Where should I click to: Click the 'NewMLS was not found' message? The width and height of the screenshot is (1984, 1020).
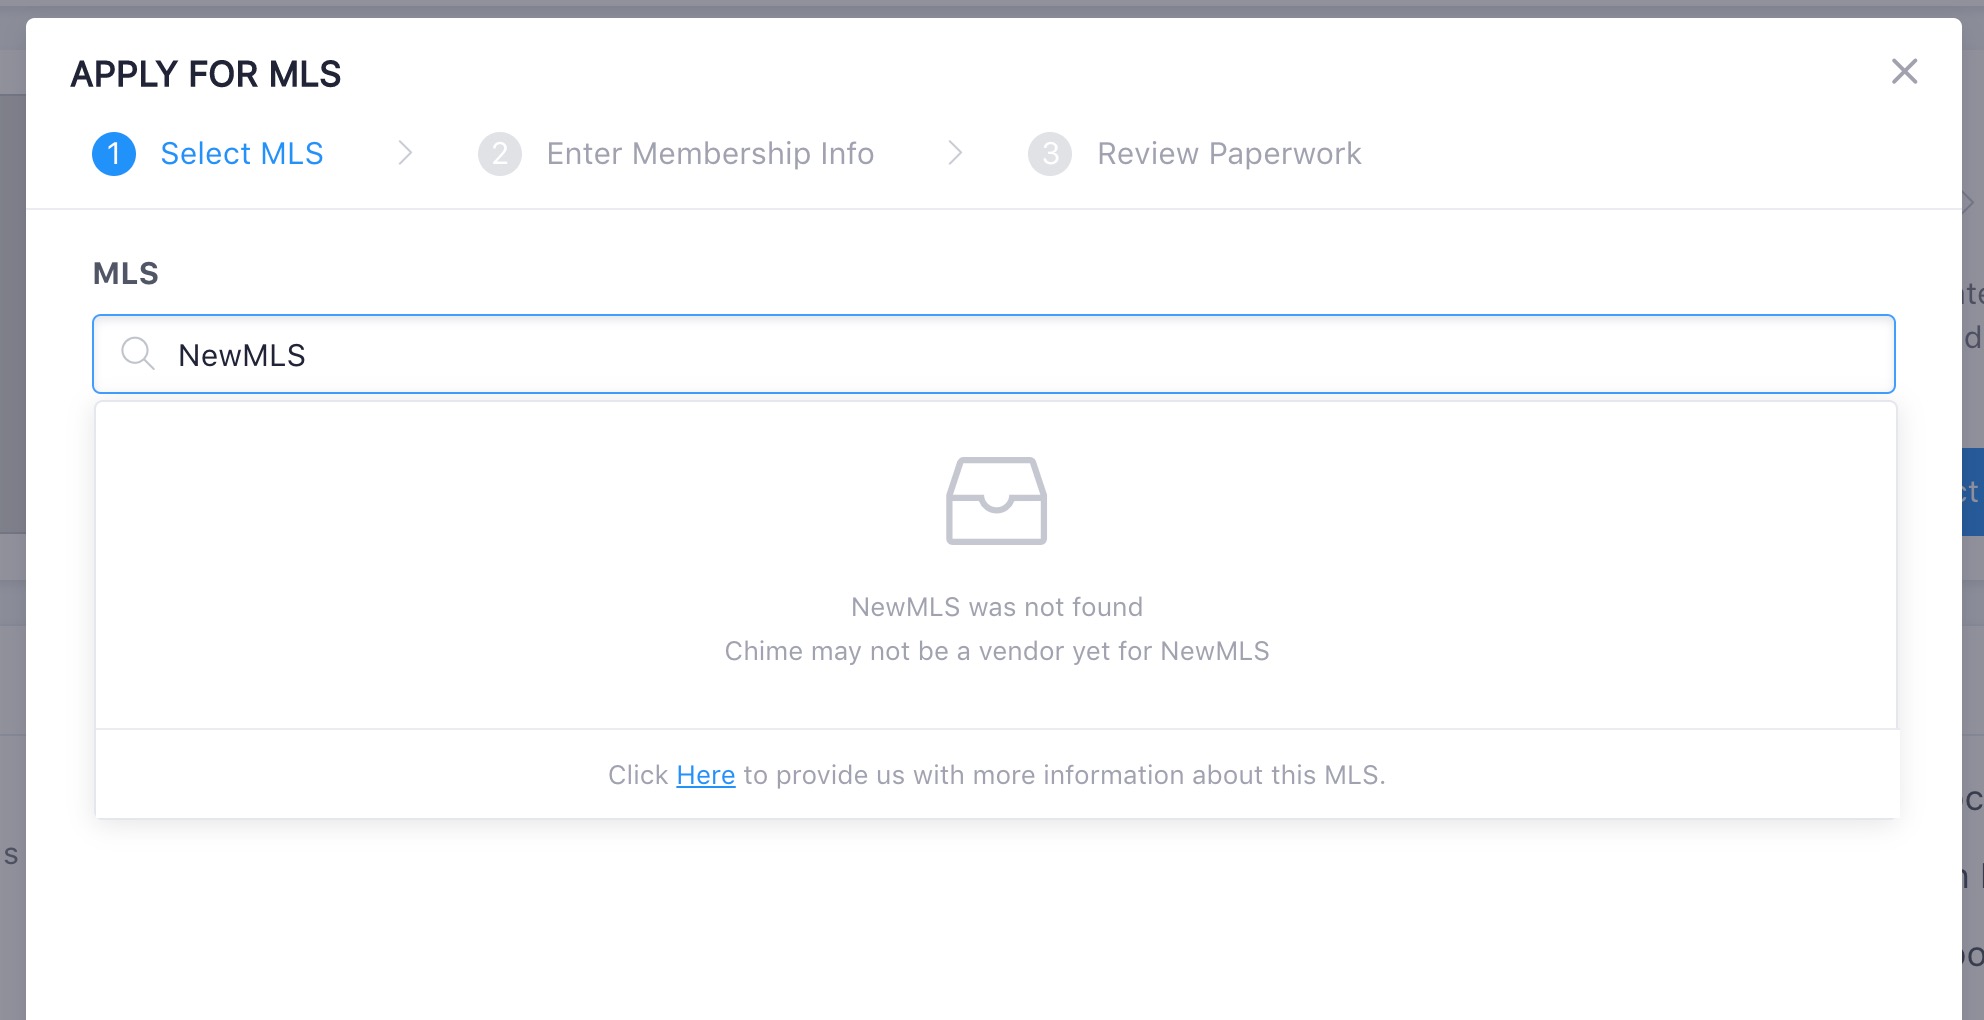[997, 607]
